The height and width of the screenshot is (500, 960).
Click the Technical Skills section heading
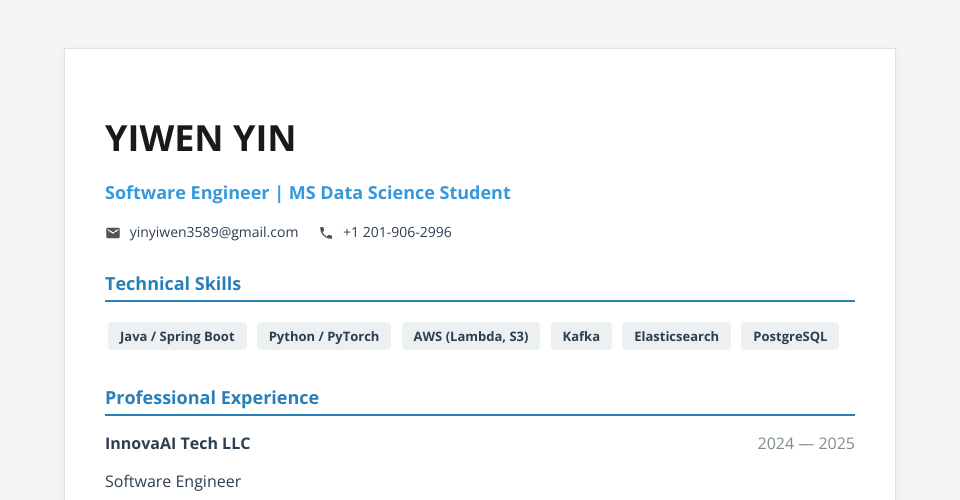(173, 284)
